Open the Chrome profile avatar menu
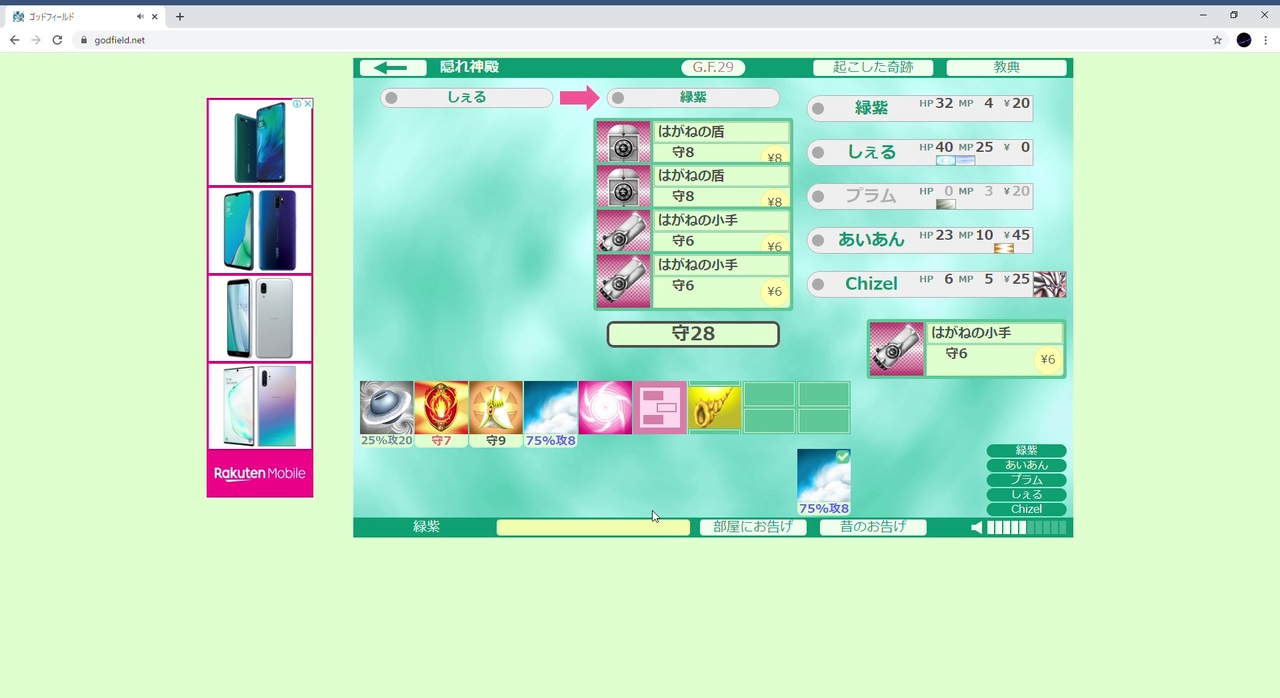Image resolution: width=1280 pixels, height=698 pixels. [x=1244, y=40]
